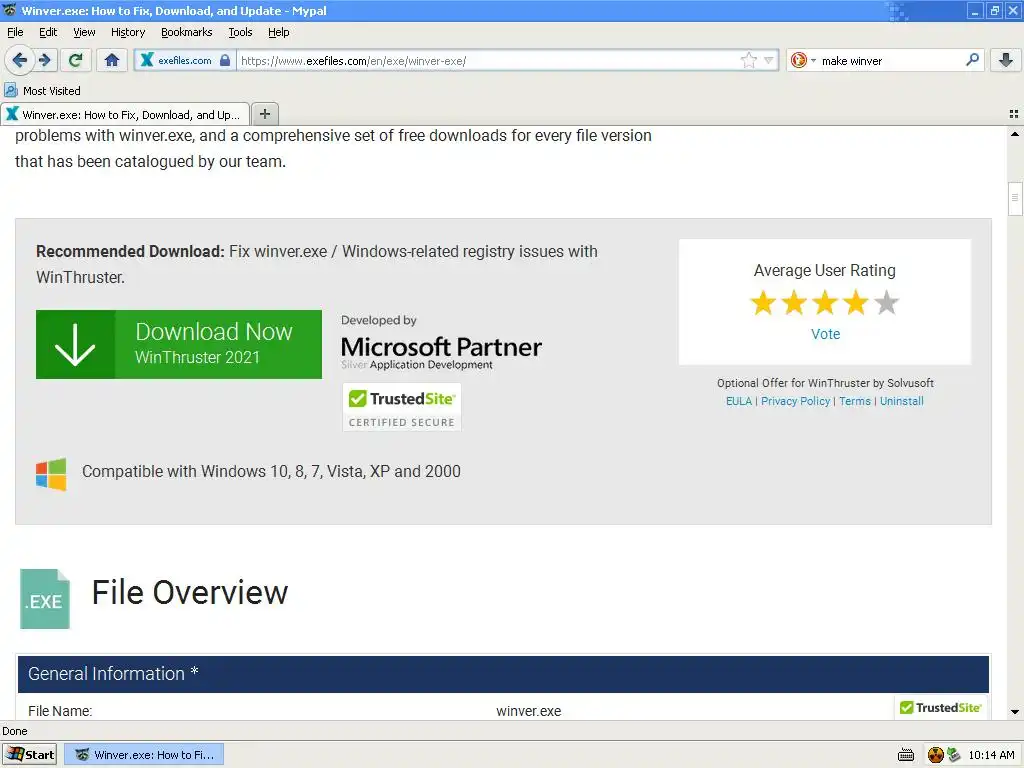Open the Help menu

[278, 32]
